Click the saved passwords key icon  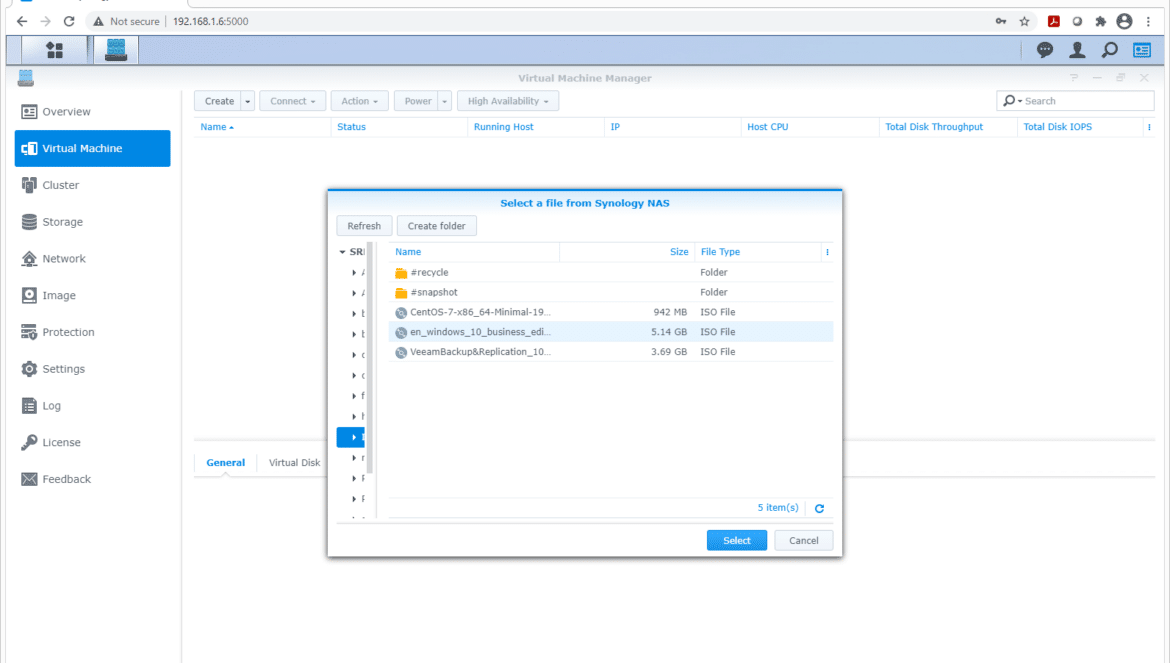click(1001, 21)
